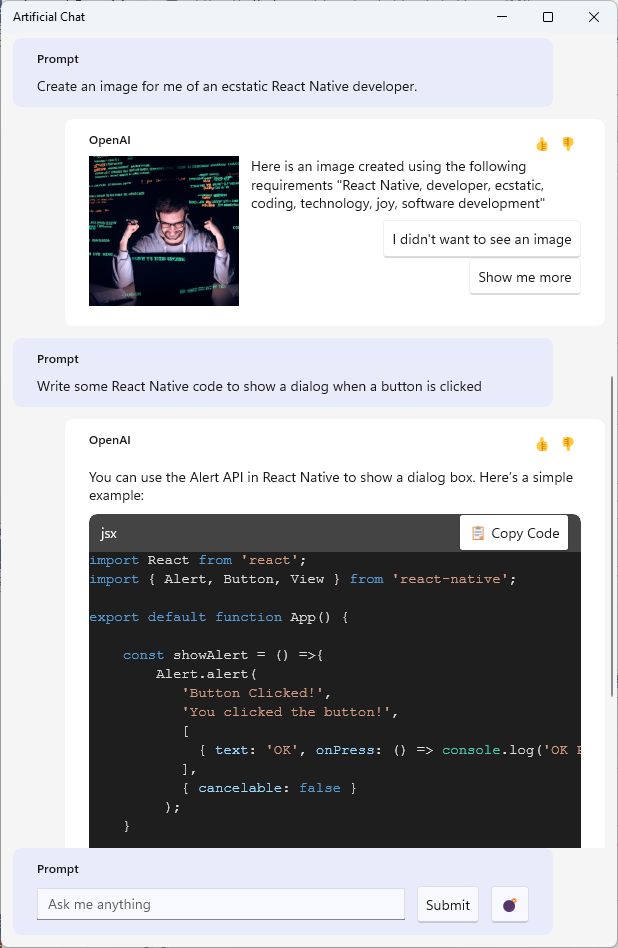Thumbs up the React Native code response
The image size is (618, 948).
point(542,444)
